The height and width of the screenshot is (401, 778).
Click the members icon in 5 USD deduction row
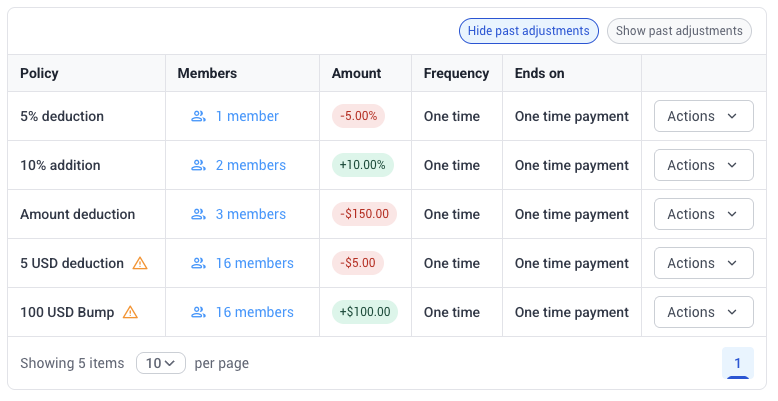pyautogui.click(x=198, y=263)
